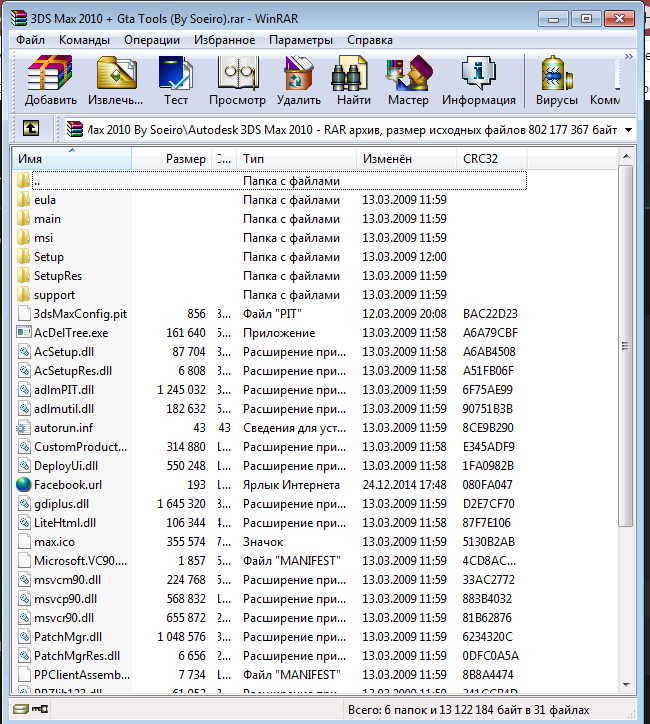Select the SetupRes folder name
This screenshot has width=650, height=724.
pyautogui.click(x=58, y=276)
